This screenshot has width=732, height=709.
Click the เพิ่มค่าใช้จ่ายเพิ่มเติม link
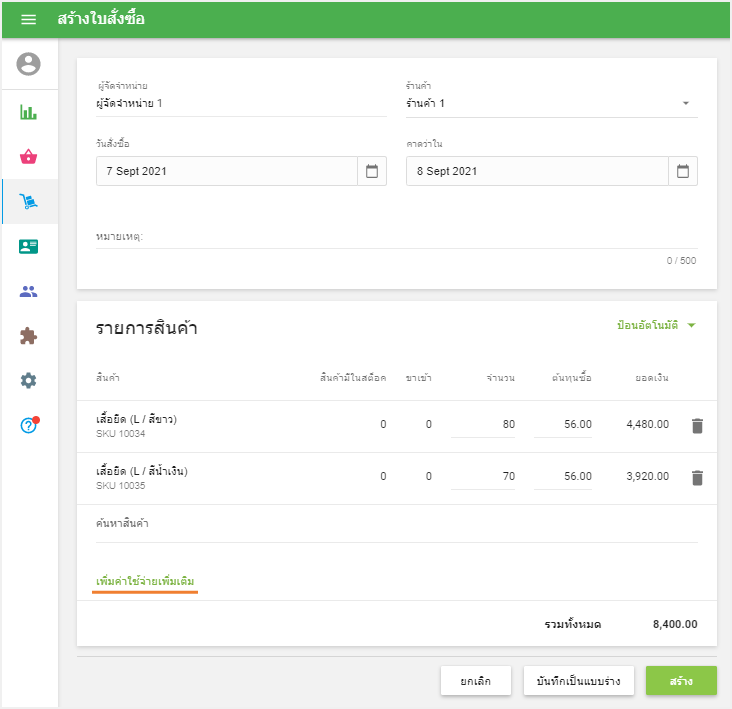tap(145, 581)
